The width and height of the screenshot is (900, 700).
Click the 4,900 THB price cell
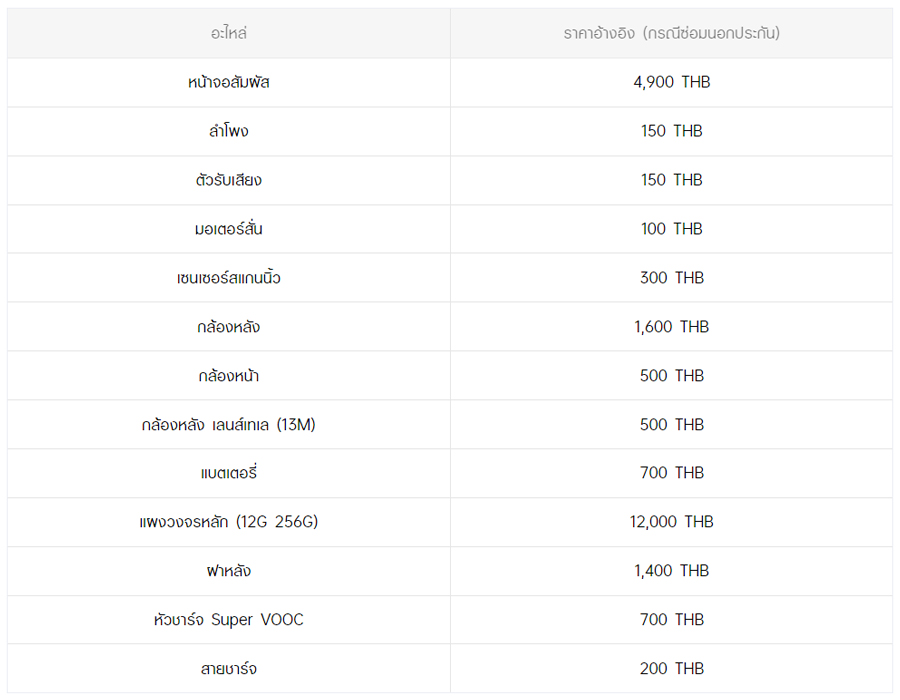point(671,82)
